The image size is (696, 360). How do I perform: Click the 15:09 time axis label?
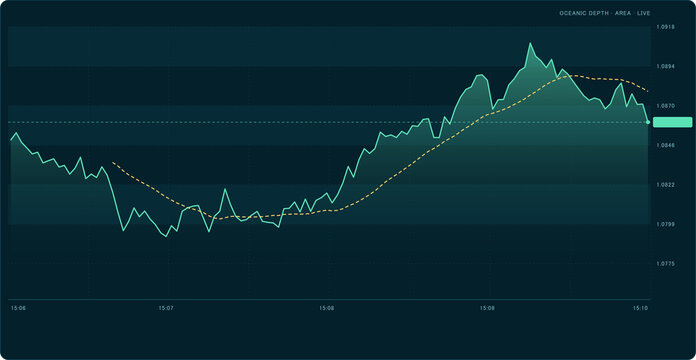tap(487, 308)
